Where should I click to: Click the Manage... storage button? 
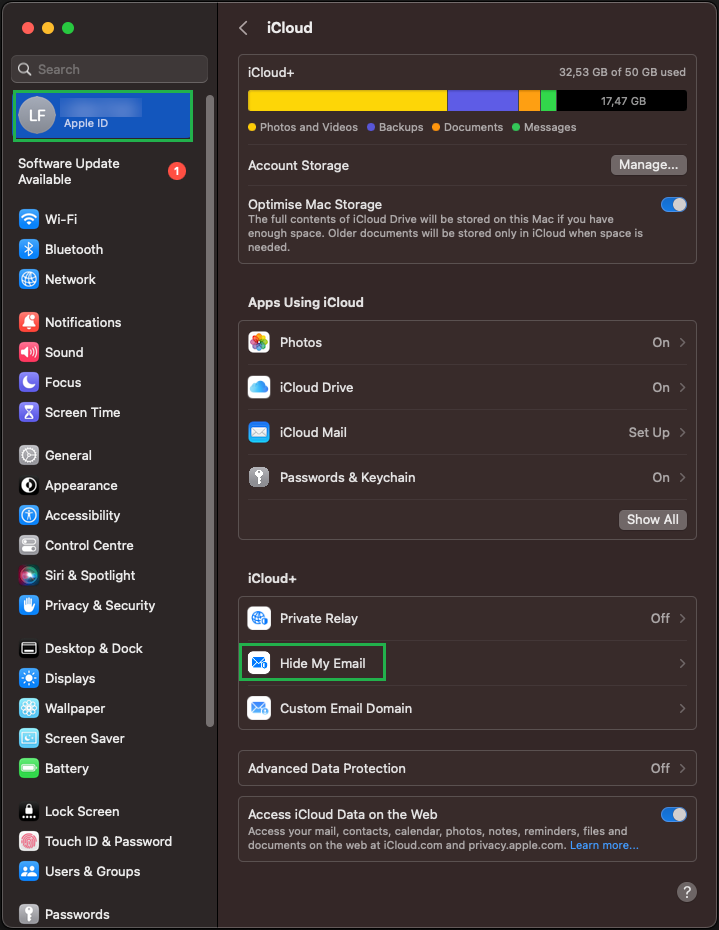(x=648, y=165)
